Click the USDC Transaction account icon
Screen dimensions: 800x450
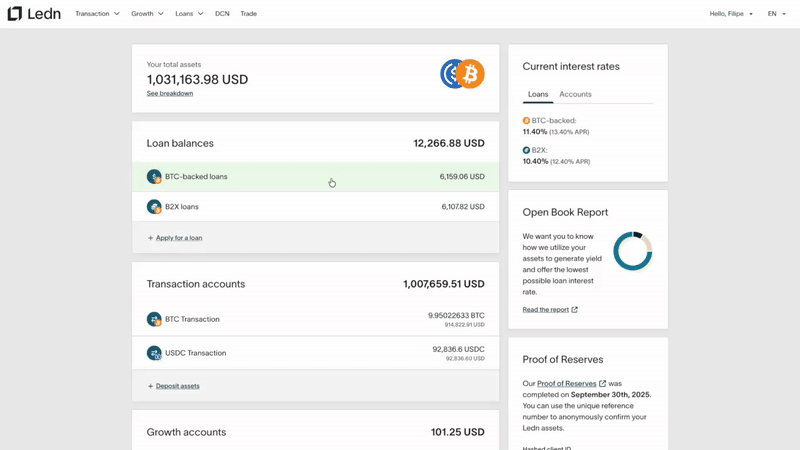(154, 353)
